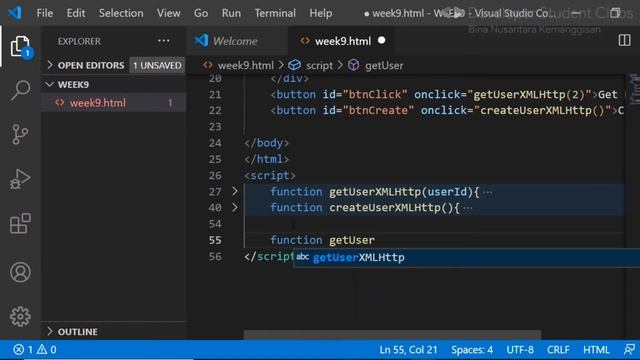Unfold createUserXMLHttp function at line 40
640x360 pixels.
(235, 207)
